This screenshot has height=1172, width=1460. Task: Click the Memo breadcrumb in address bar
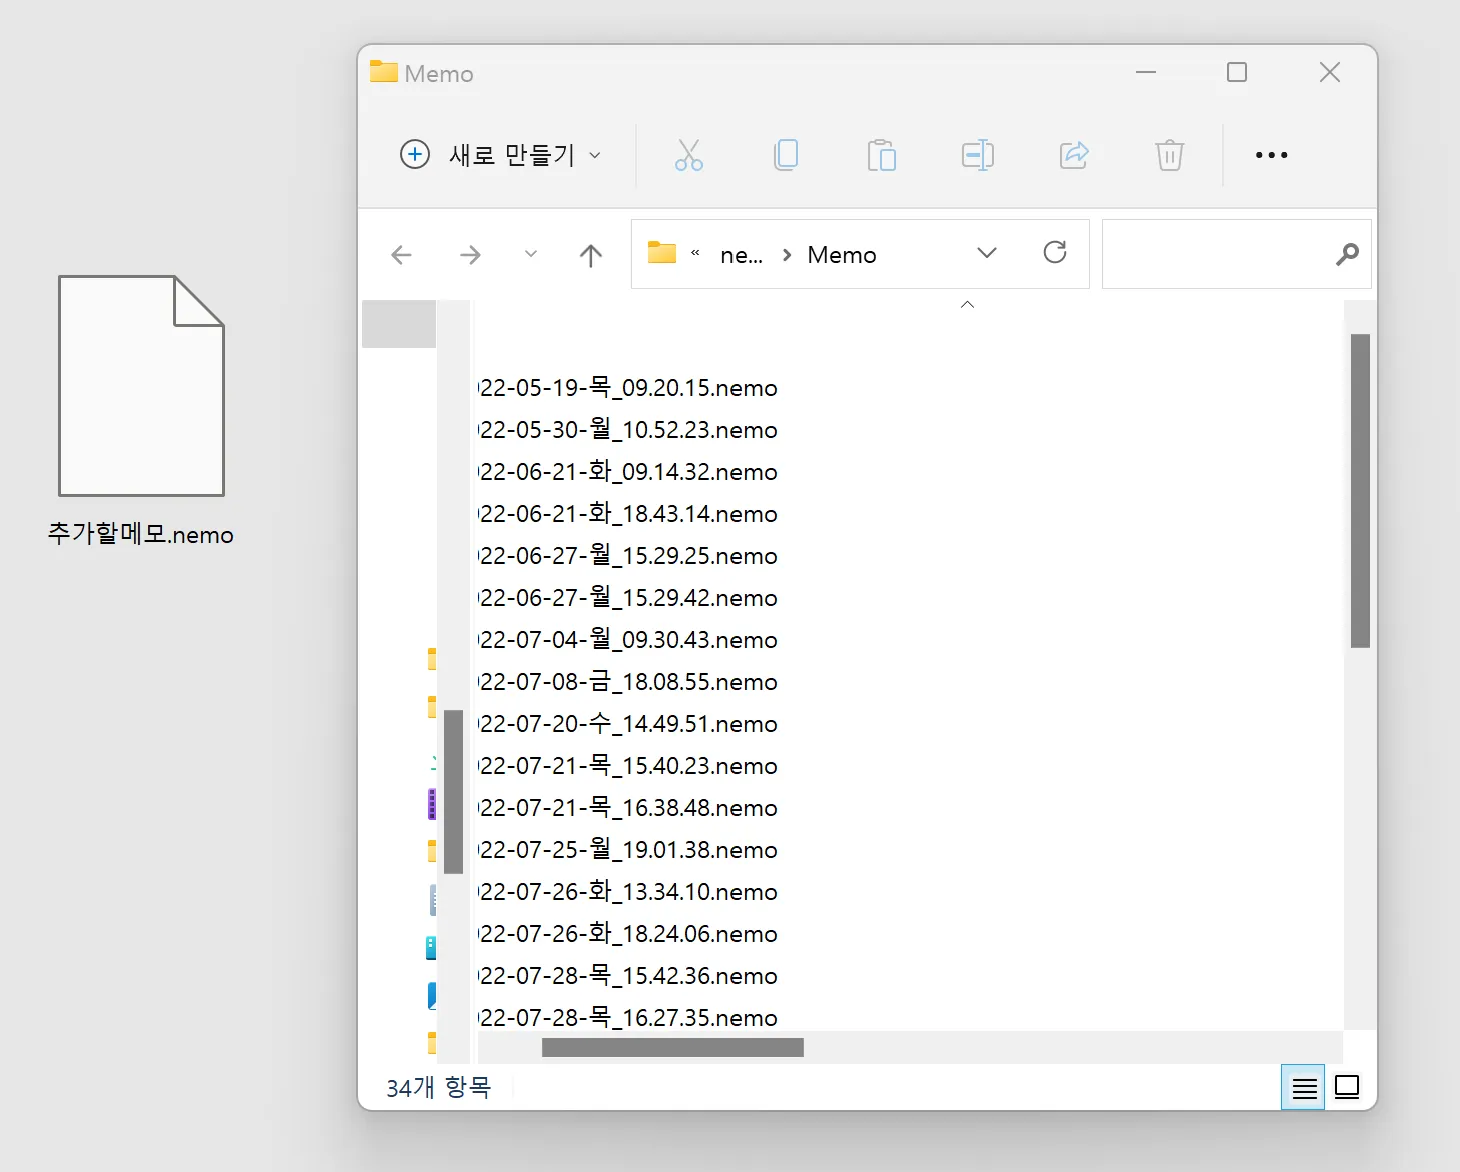pyautogui.click(x=841, y=255)
